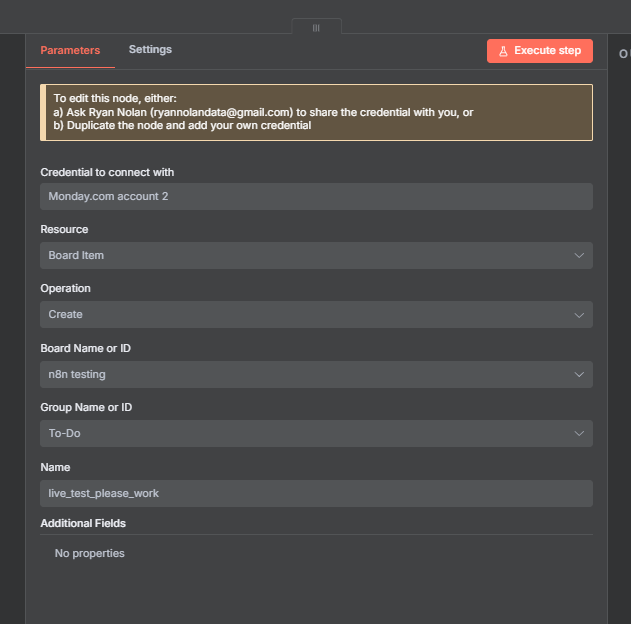
Task: Click the flask icon on Execute step
Action: pyautogui.click(x=503, y=51)
